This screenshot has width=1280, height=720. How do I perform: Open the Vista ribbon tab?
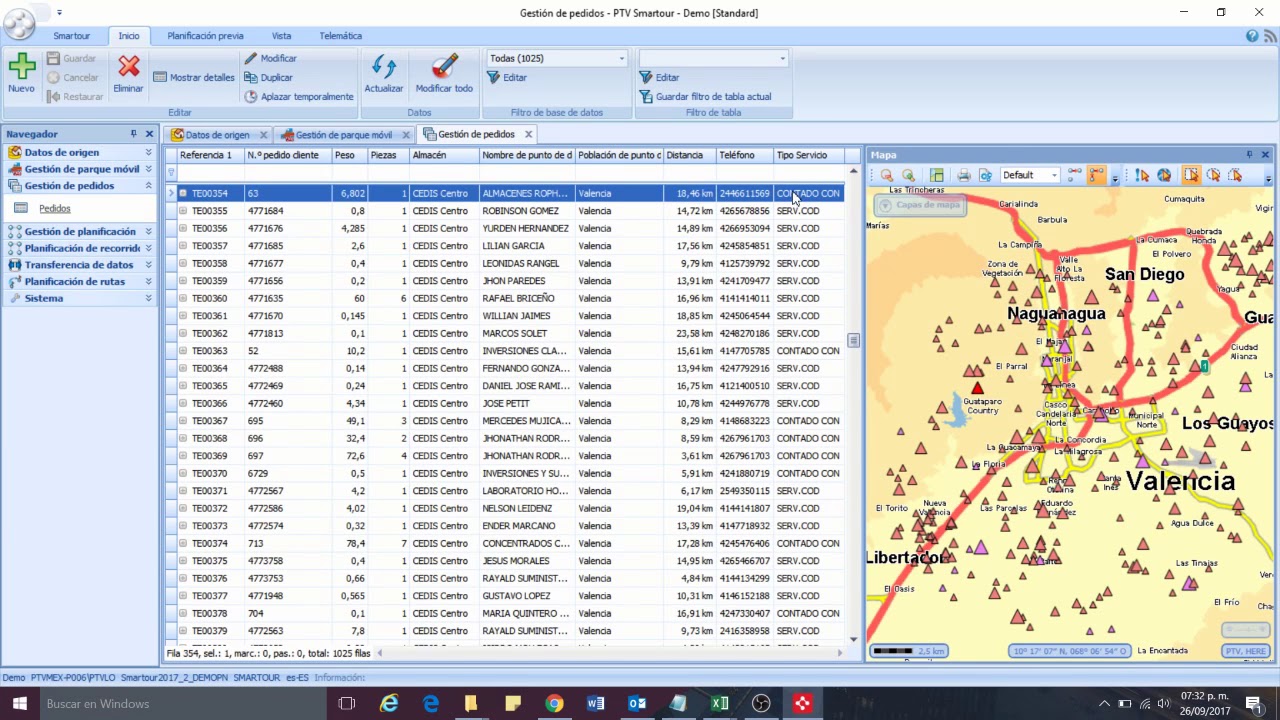click(x=281, y=36)
